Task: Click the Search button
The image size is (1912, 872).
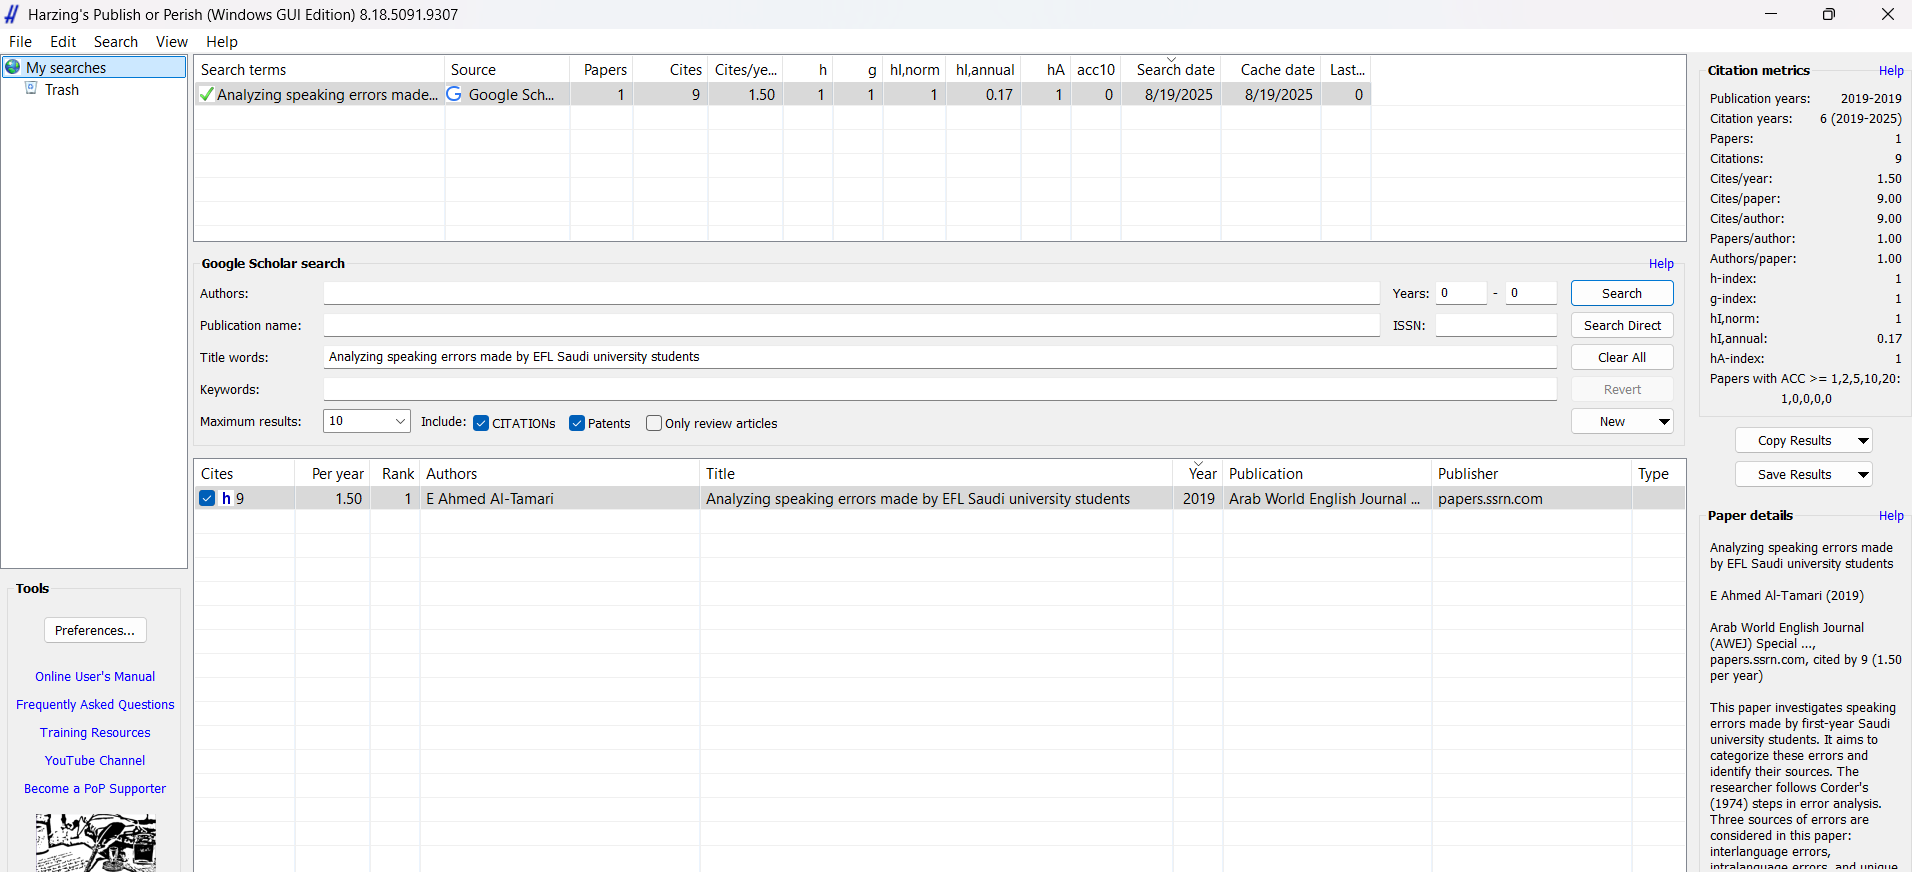Action: tap(1622, 293)
